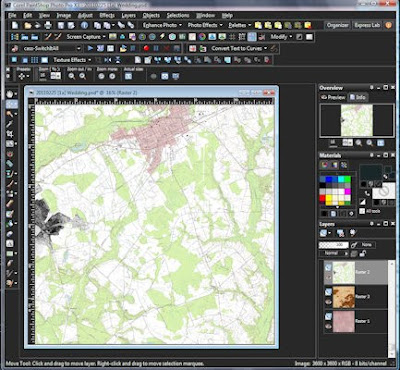Open Screen Capture dropdown
Viewport: 400px width, 370px height.
tap(86, 37)
